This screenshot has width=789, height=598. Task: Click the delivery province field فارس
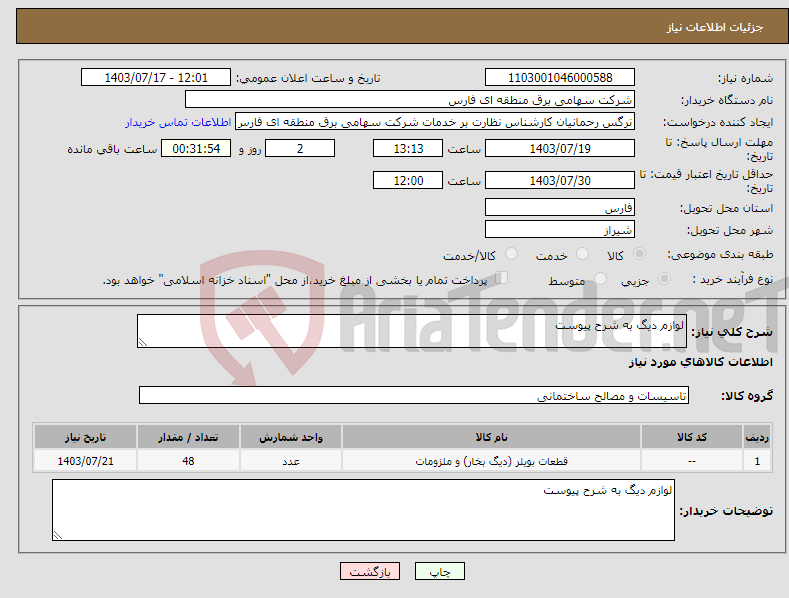pos(560,207)
